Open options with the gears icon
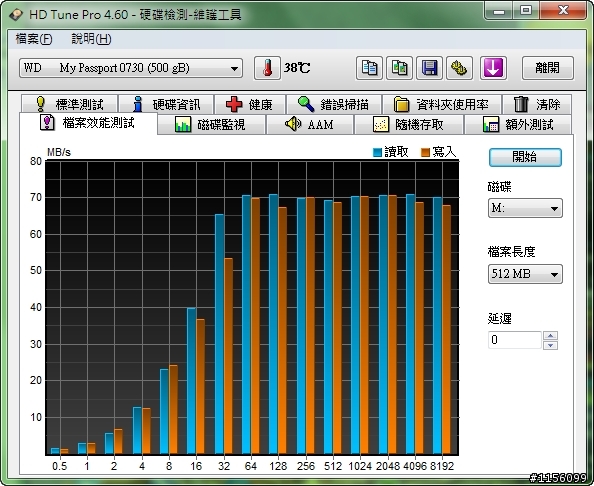Image resolution: width=594 pixels, height=486 pixels. pyautogui.click(x=459, y=68)
